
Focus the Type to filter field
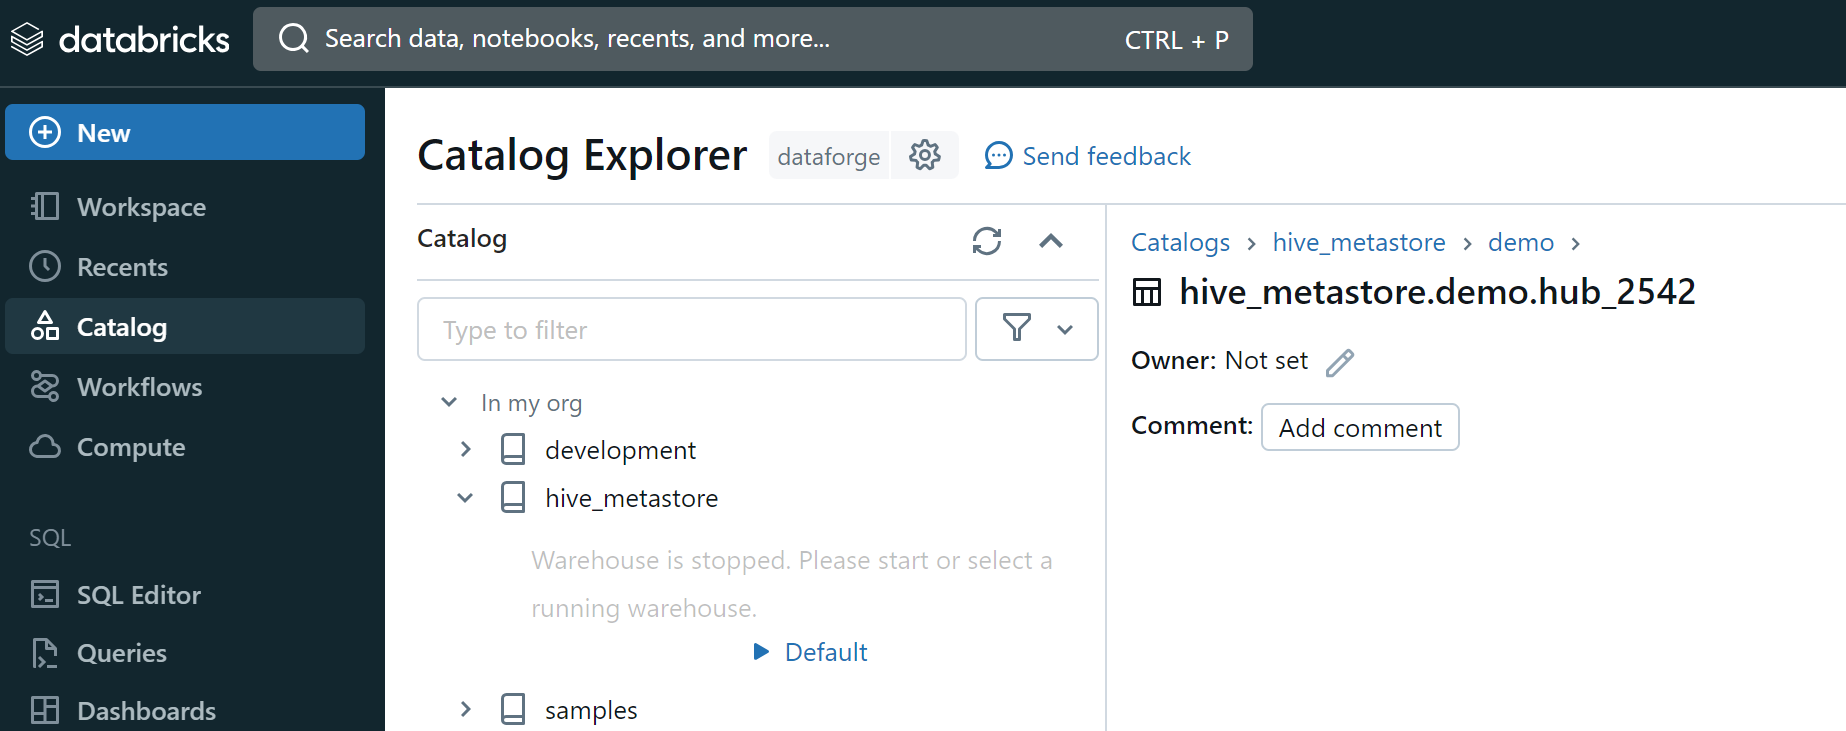[x=692, y=329]
